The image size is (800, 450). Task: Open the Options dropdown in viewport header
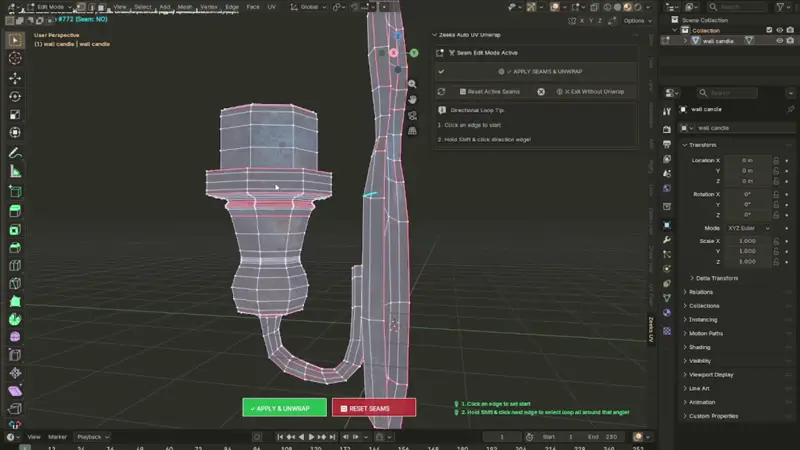click(637, 21)
